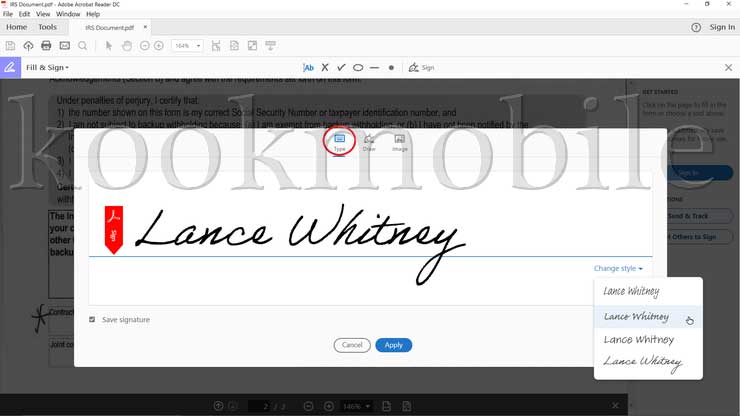Click the Save file toolbar icon
Image resolution: width=740 pixels, height=416 pixels.
tap(10, 46)
